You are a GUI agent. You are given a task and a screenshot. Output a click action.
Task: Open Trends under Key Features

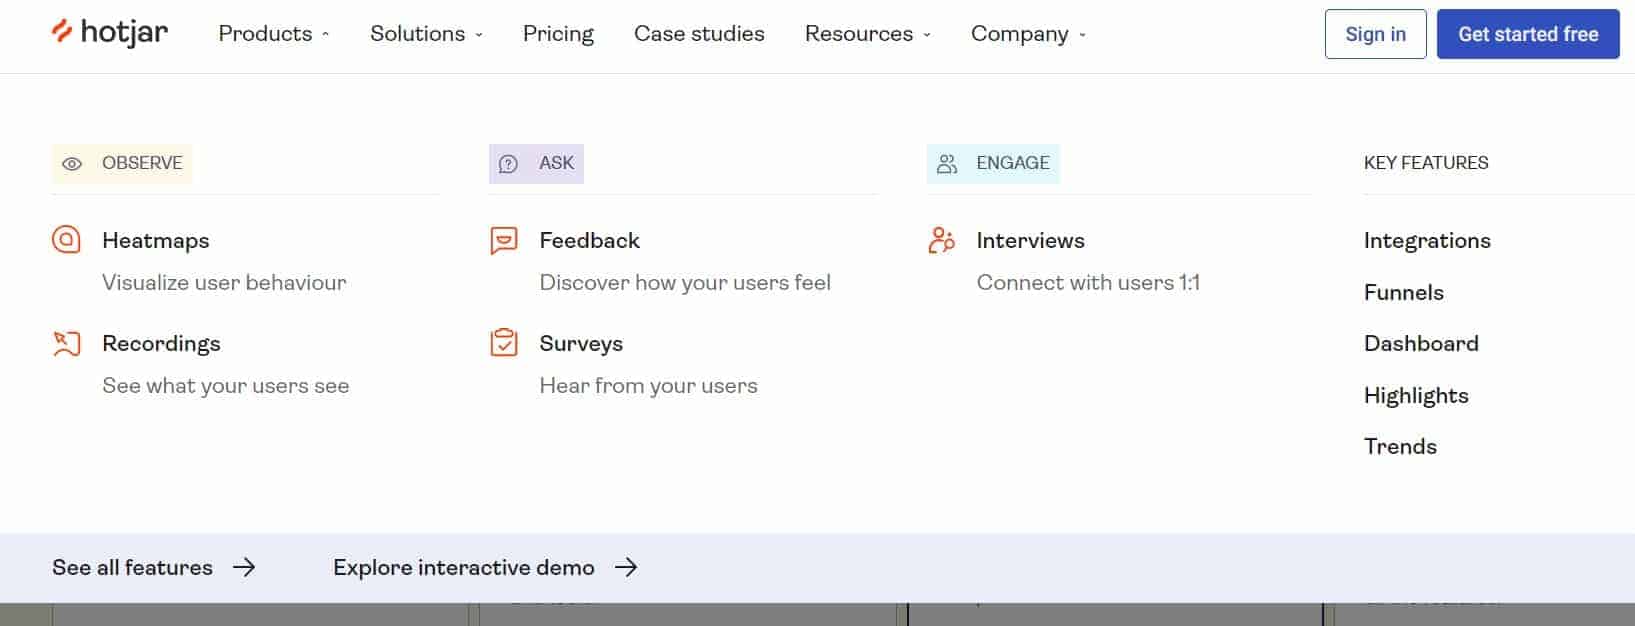[1400, 447]
